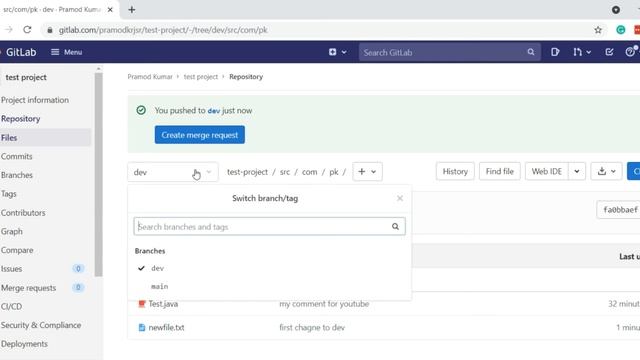Open Merge requests in sidebar
The width and height of the screenshot is (640, 360).
[x=28, y=288]
